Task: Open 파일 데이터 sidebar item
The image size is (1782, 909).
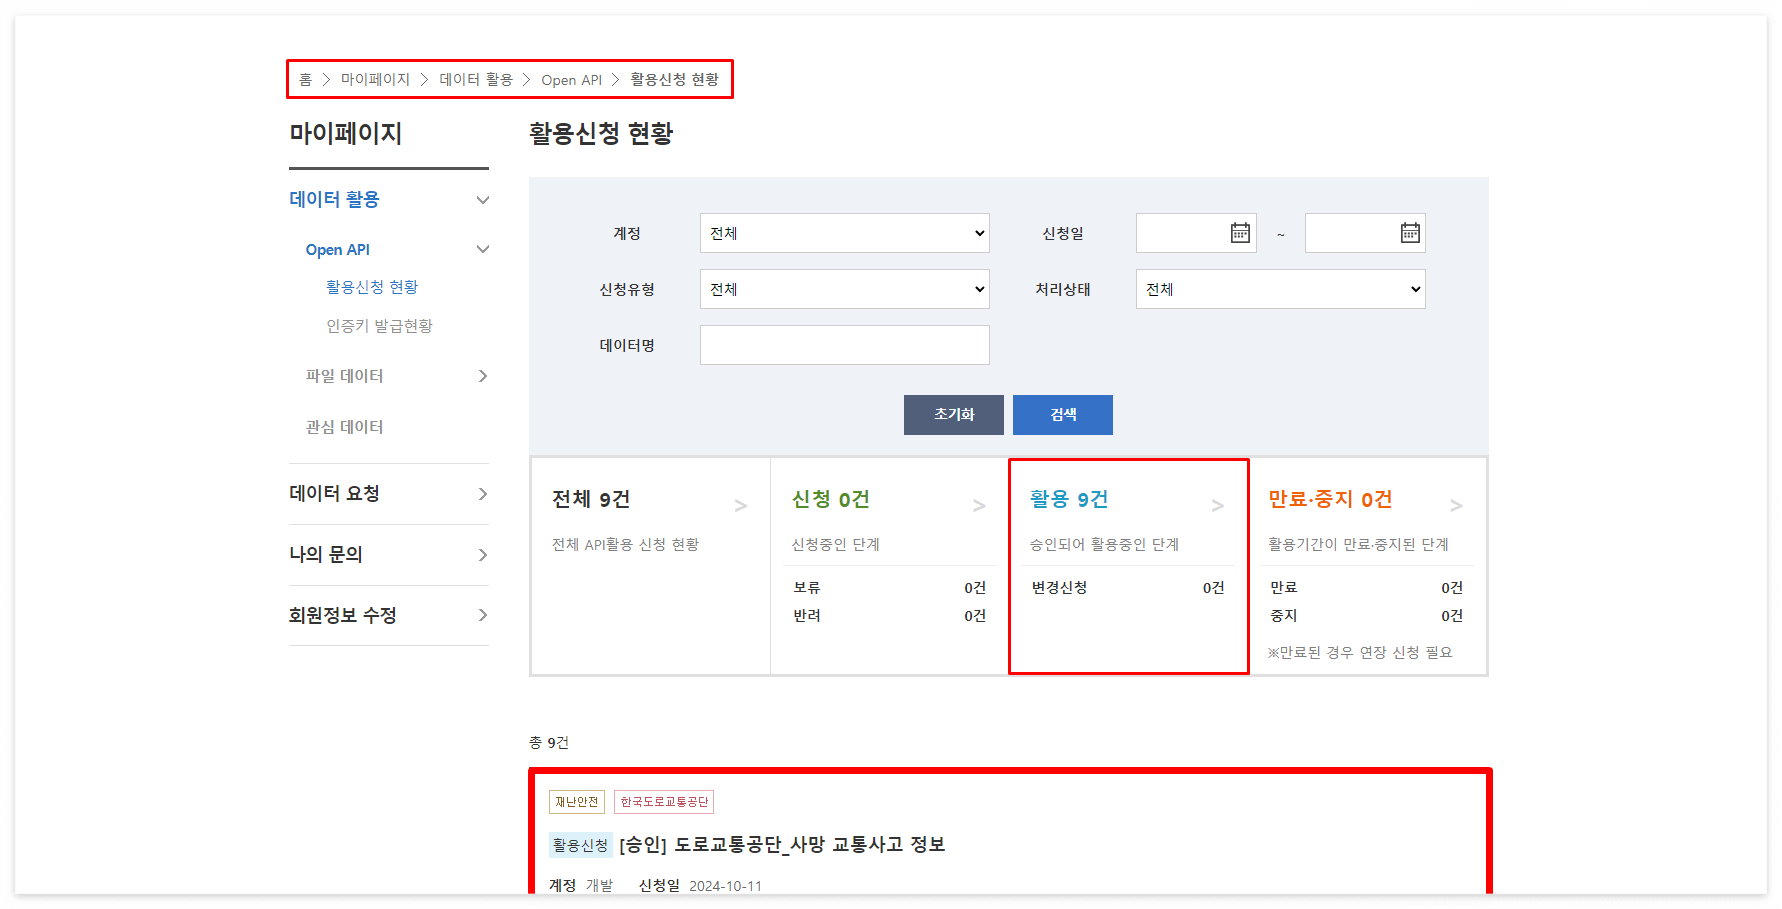Action: (x=344, y=376)
